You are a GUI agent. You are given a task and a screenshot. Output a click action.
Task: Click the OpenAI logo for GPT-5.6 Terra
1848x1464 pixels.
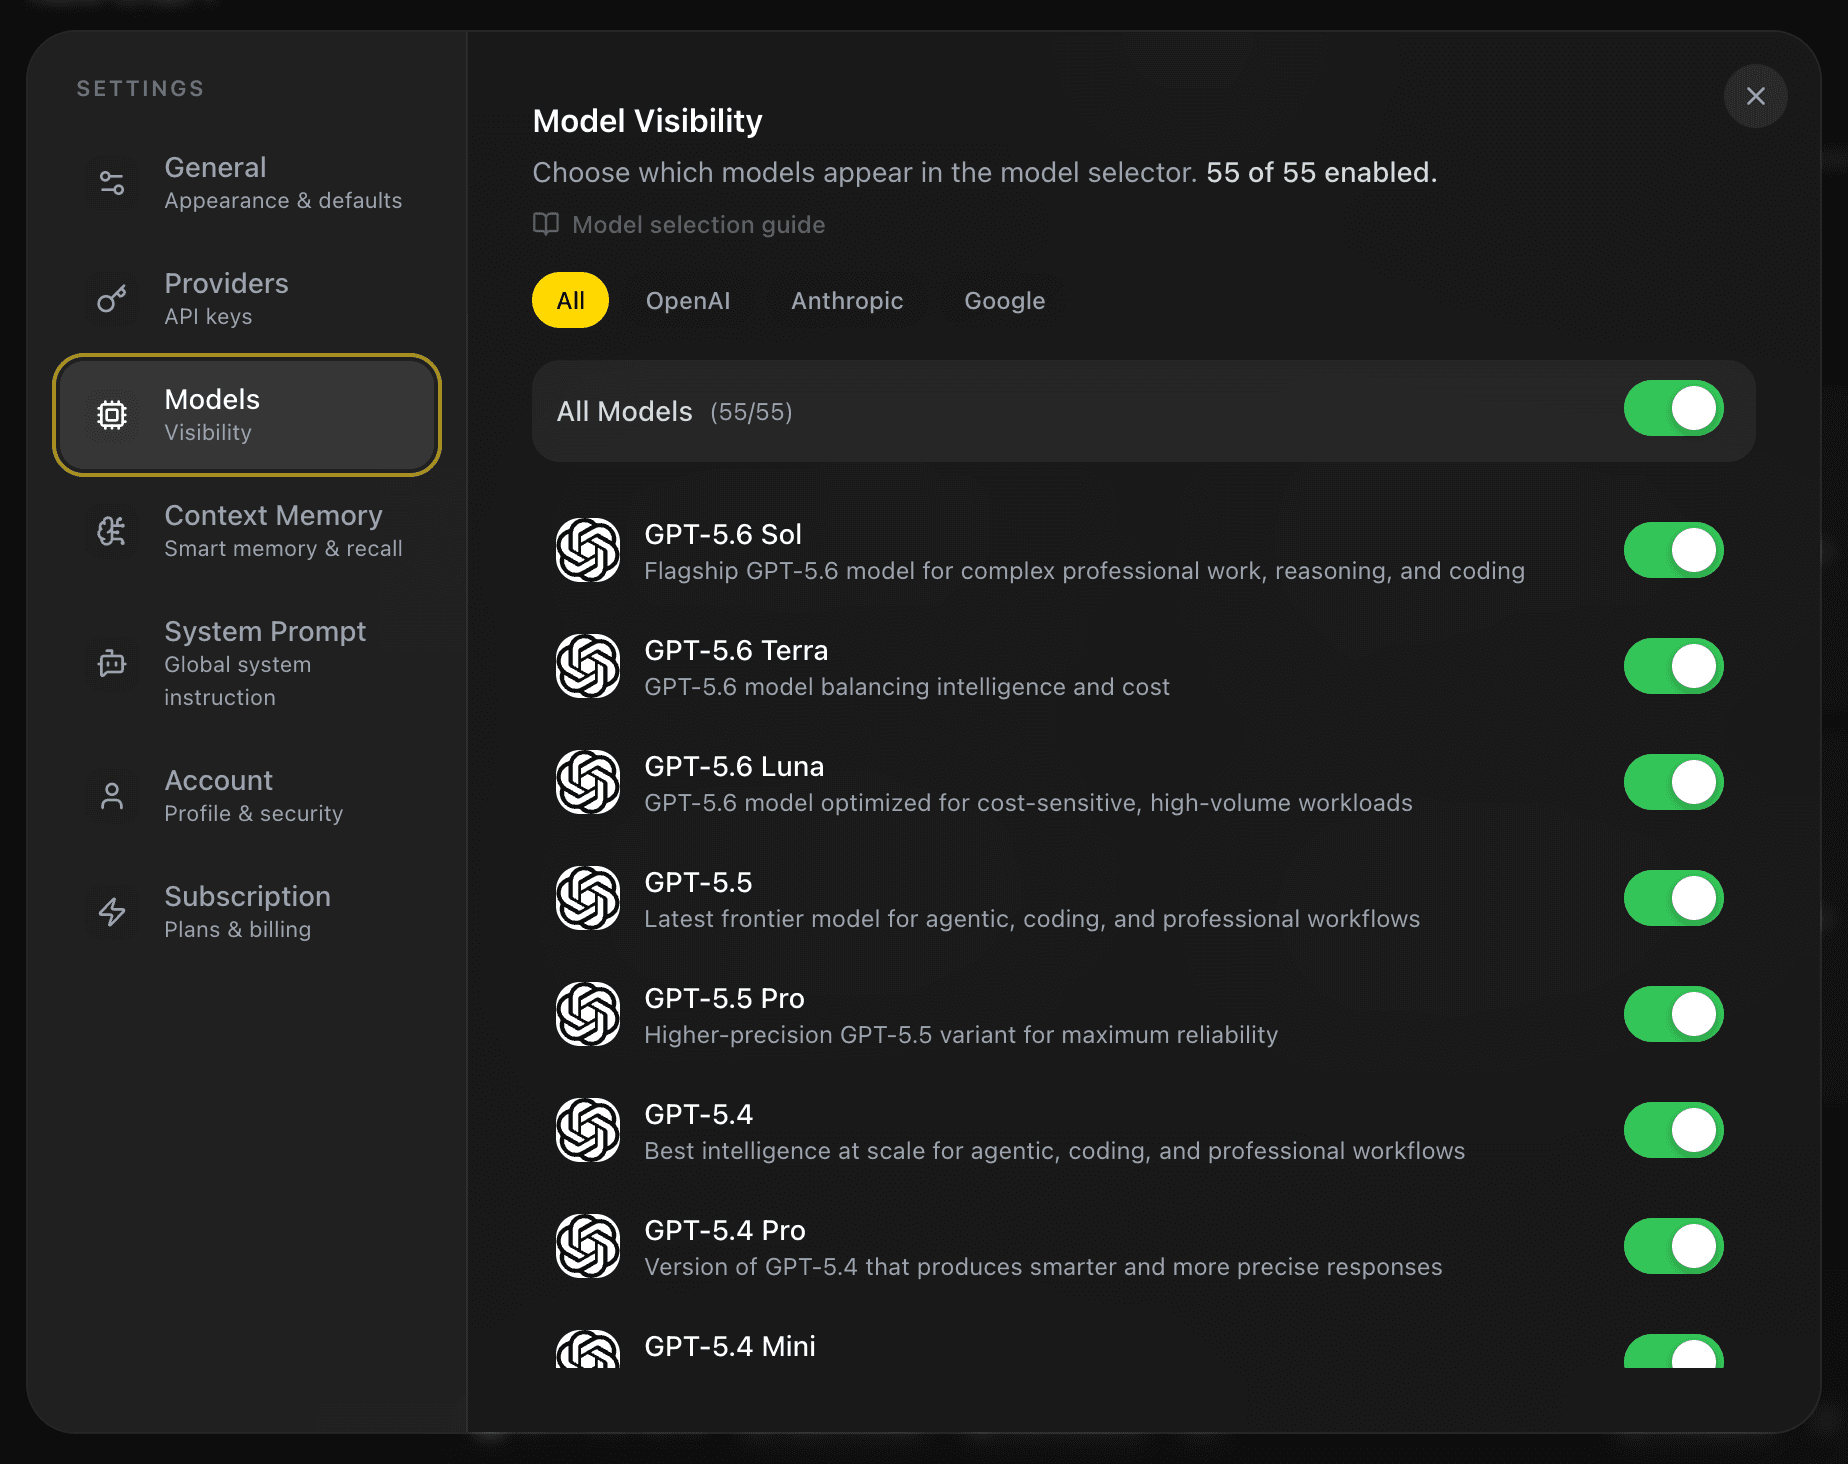(588, 666)
